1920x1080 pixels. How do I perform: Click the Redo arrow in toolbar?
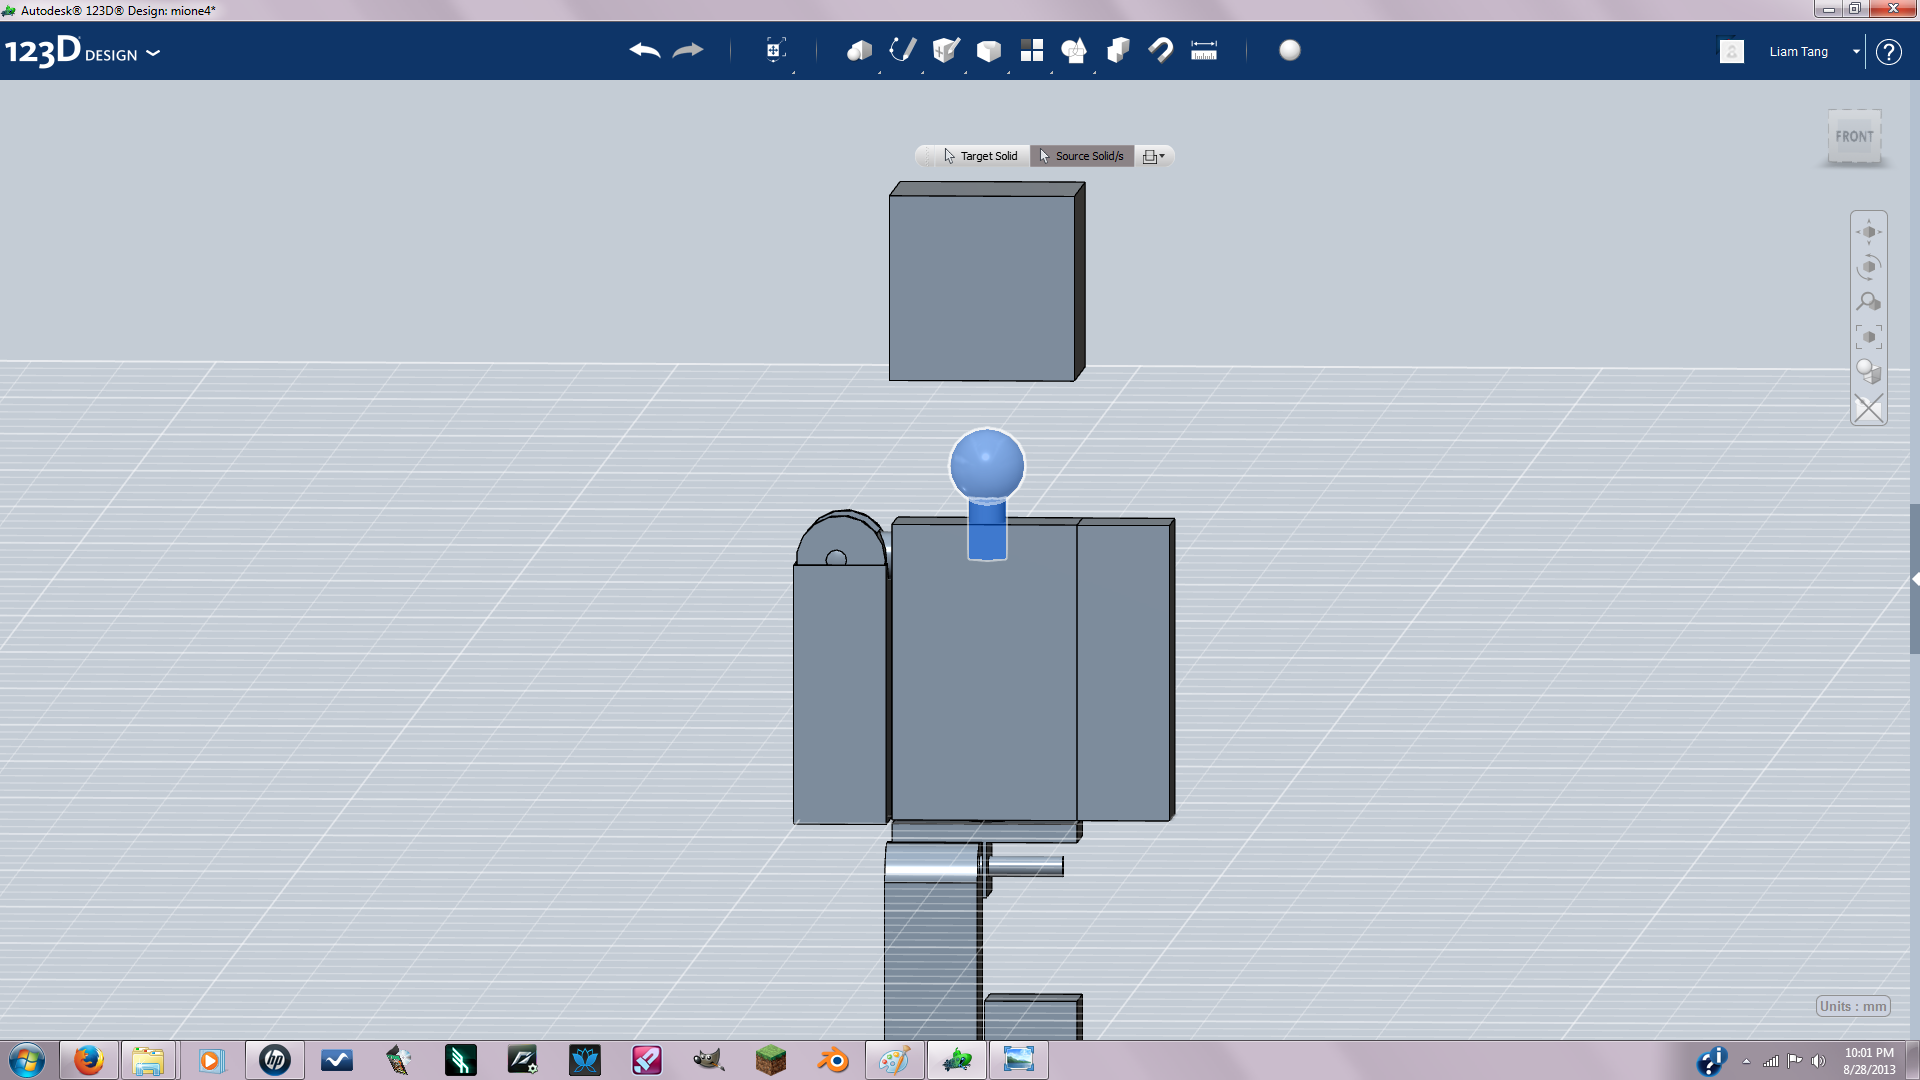point(688,50)
